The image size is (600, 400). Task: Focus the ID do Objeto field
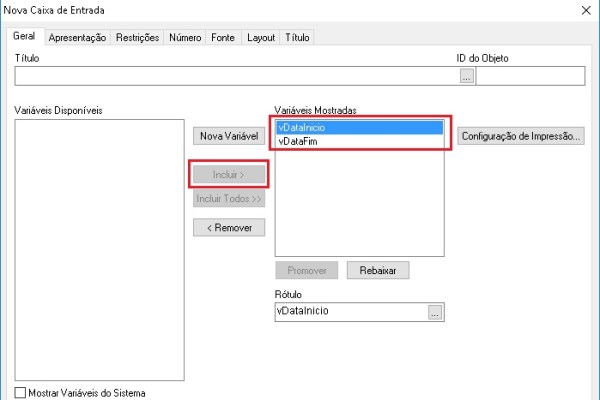(529, 75)
